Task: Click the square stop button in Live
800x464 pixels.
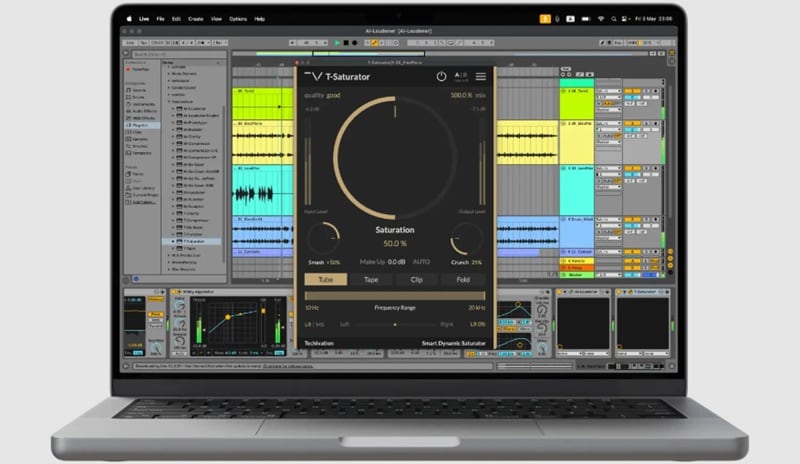Action: pyautogui.click(x=346, y=43)
